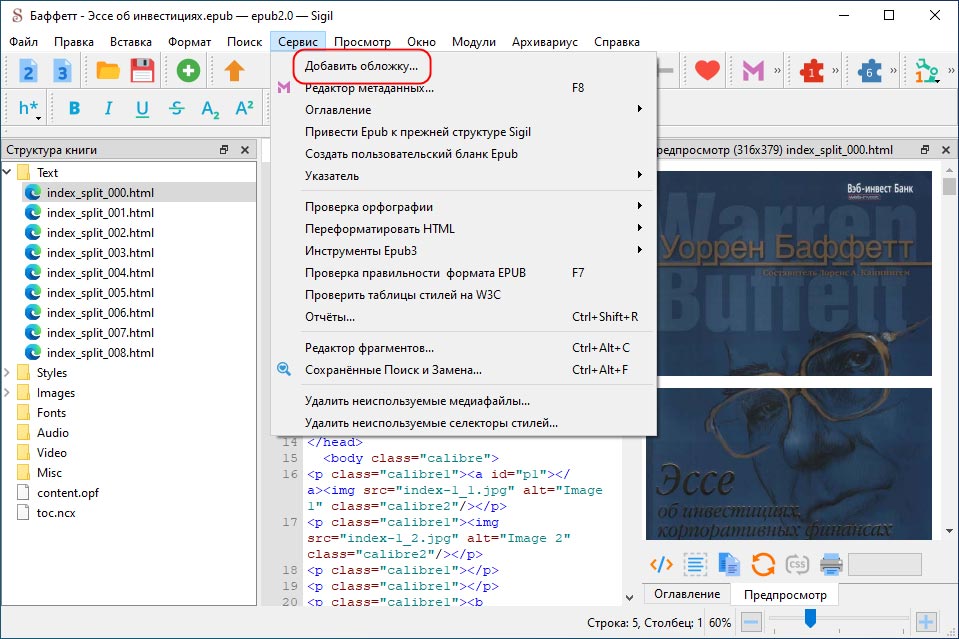Open the h* heading style dropdown
This screenshot has height=639, width=959.
(29, 109)
